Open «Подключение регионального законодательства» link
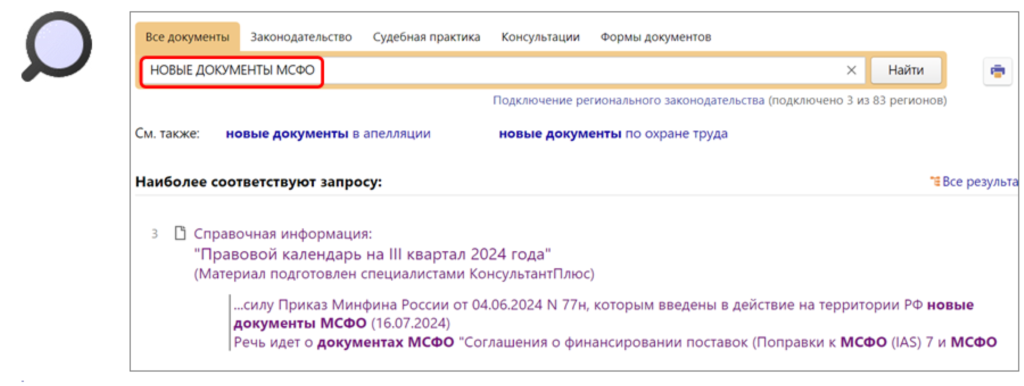 628,101
